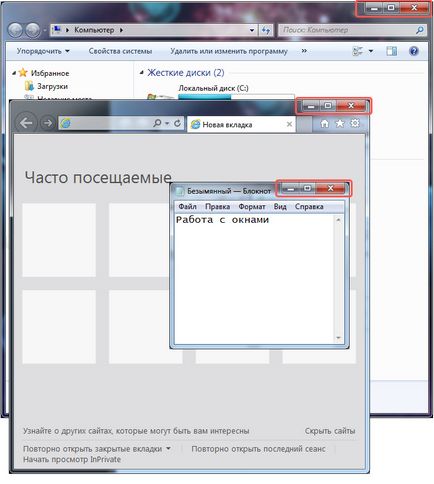Viewport: 434px width, 484px height.
Task: Open the Файл menu in Notepad
Action: [187, 207]
